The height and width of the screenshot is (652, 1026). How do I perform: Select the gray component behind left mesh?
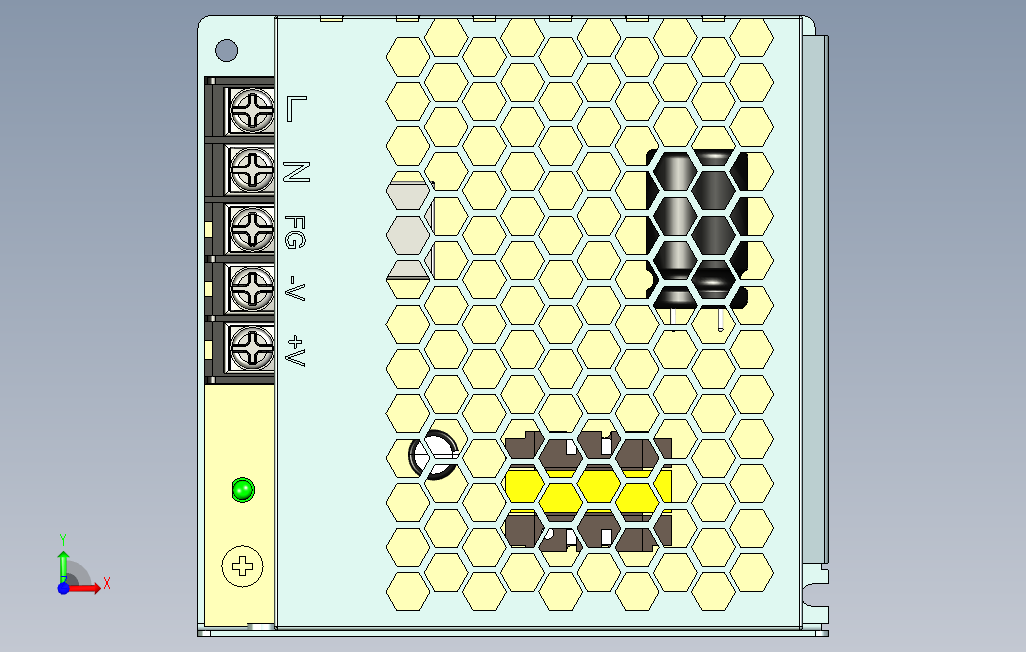410,230
